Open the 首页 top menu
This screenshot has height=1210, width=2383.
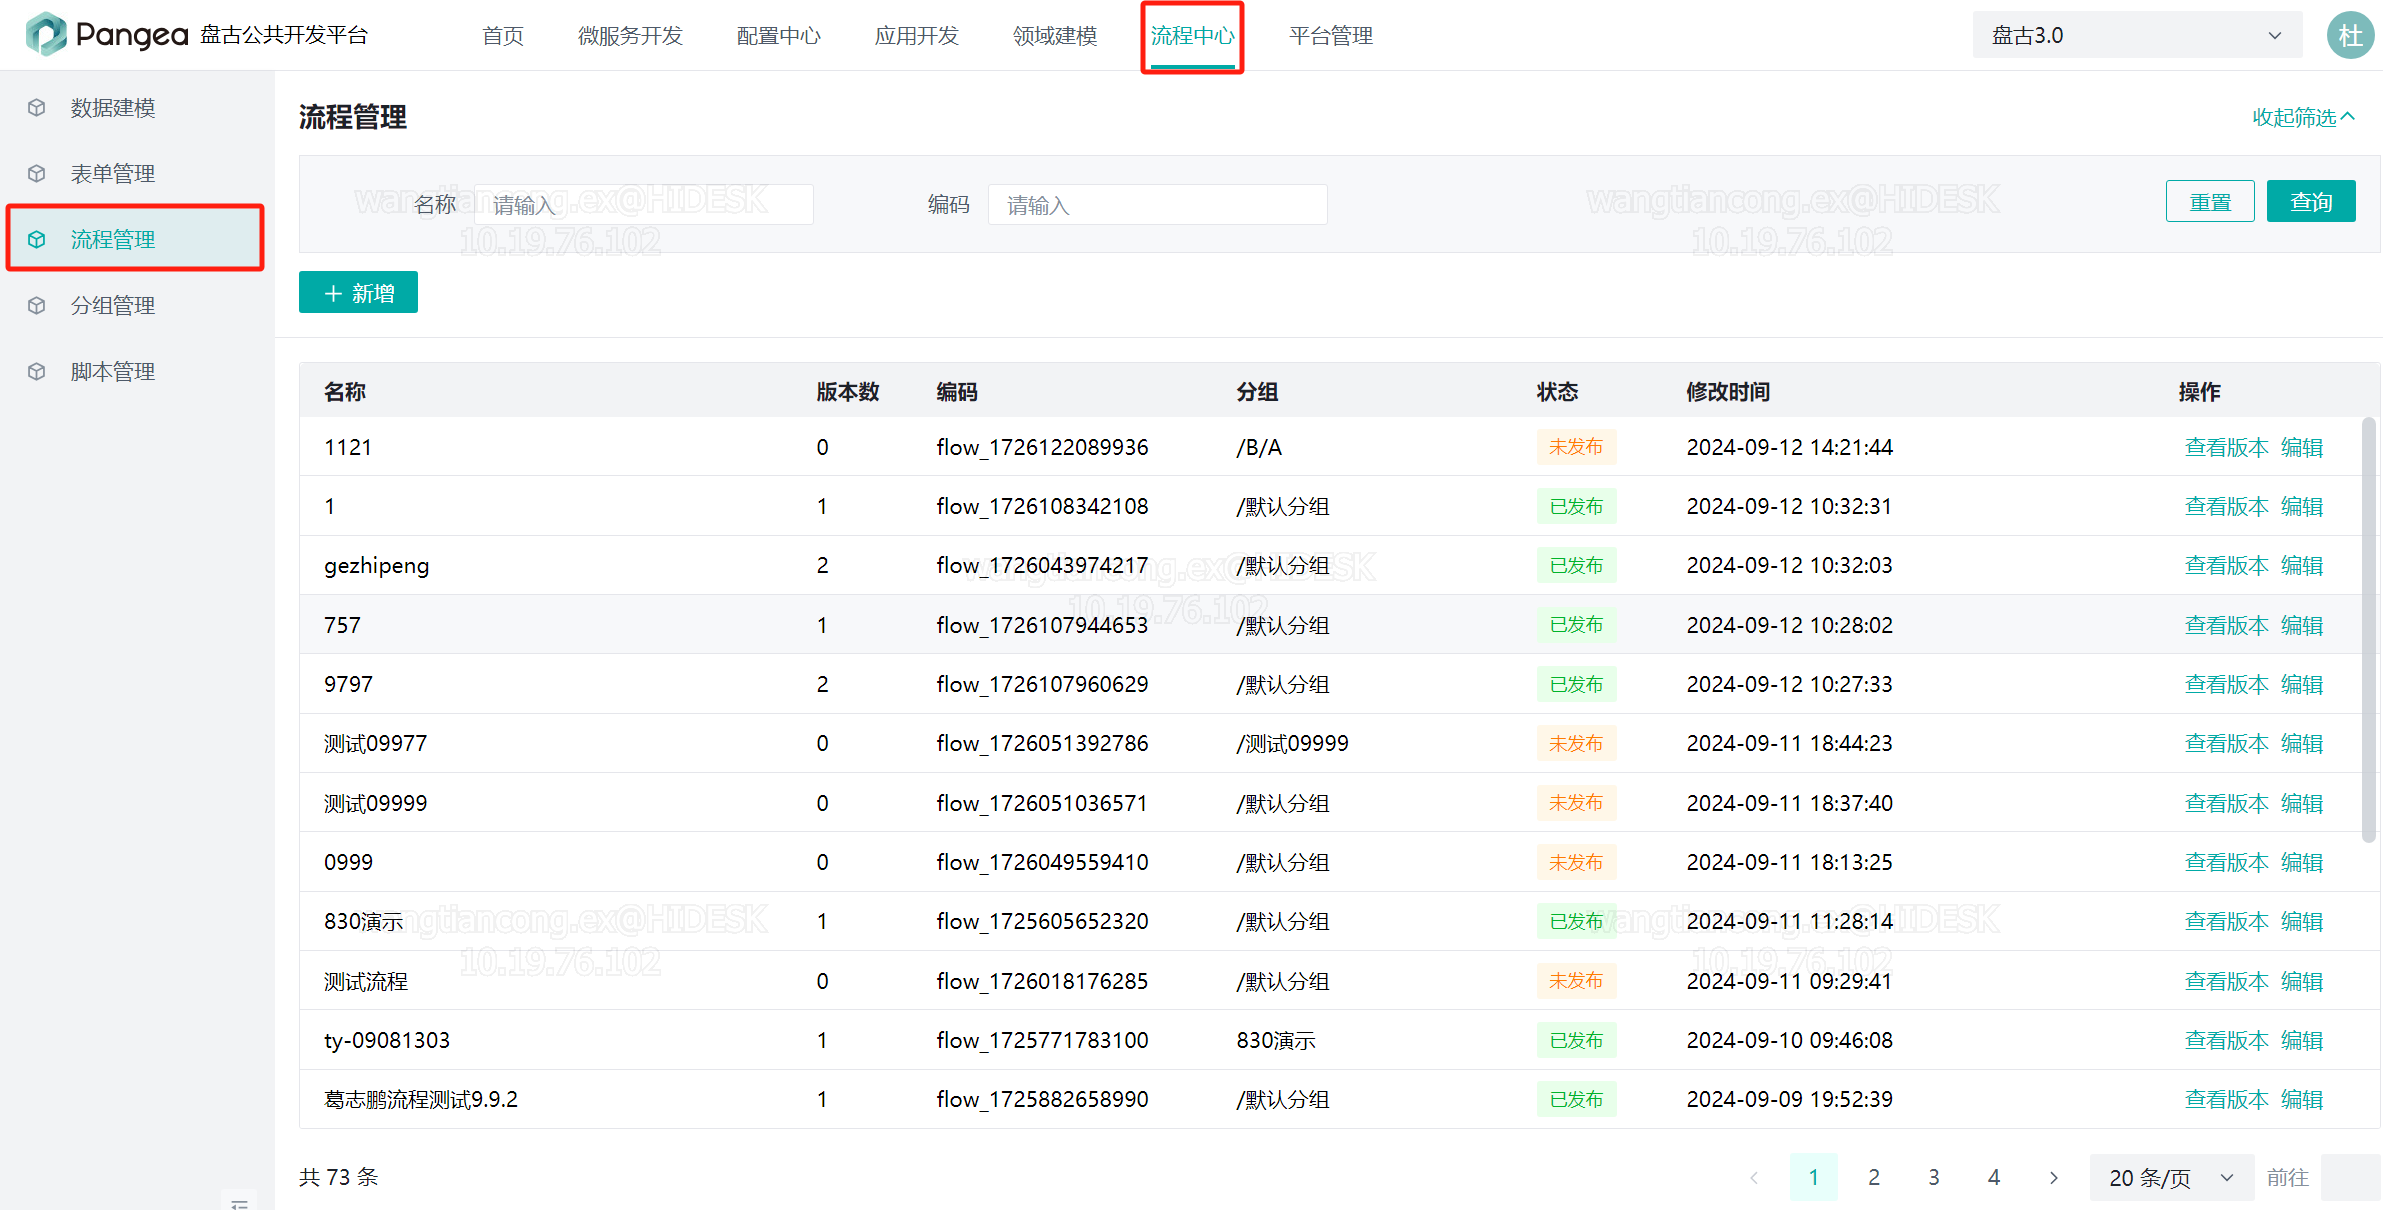click(503, 36)
